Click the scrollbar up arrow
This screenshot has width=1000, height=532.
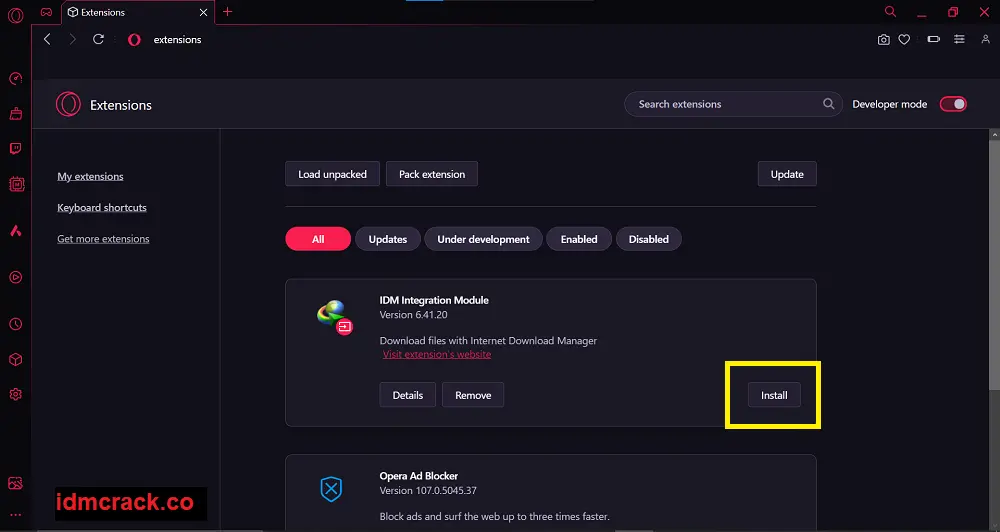pyautogui.click(x=994, y=135)
